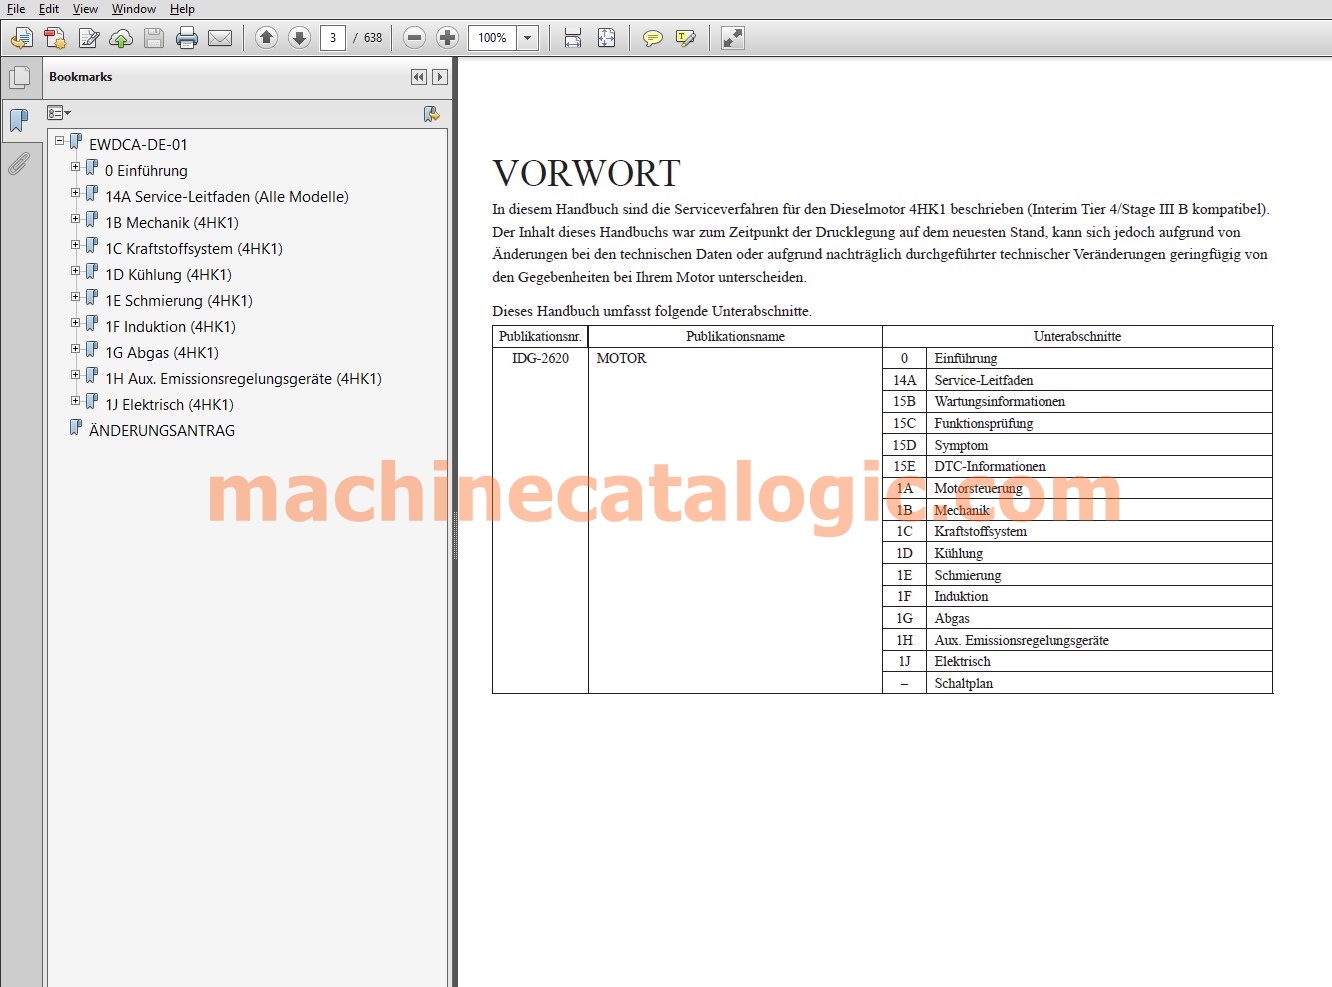Expand the 1E Schmierung bookmark
The height and width of the screenshot is (987, 1332).
coord(76,297)
